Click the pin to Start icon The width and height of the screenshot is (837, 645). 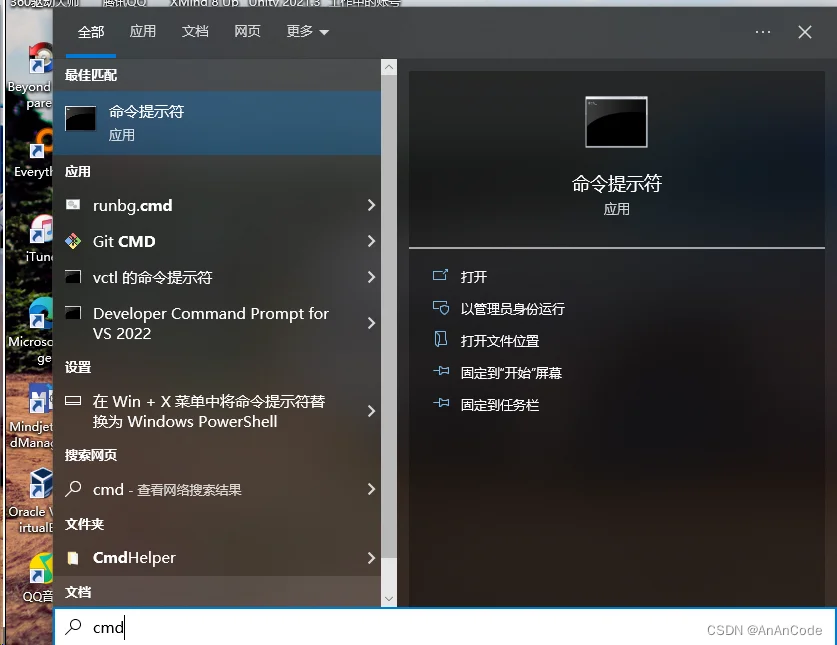(x=441, y=371)
